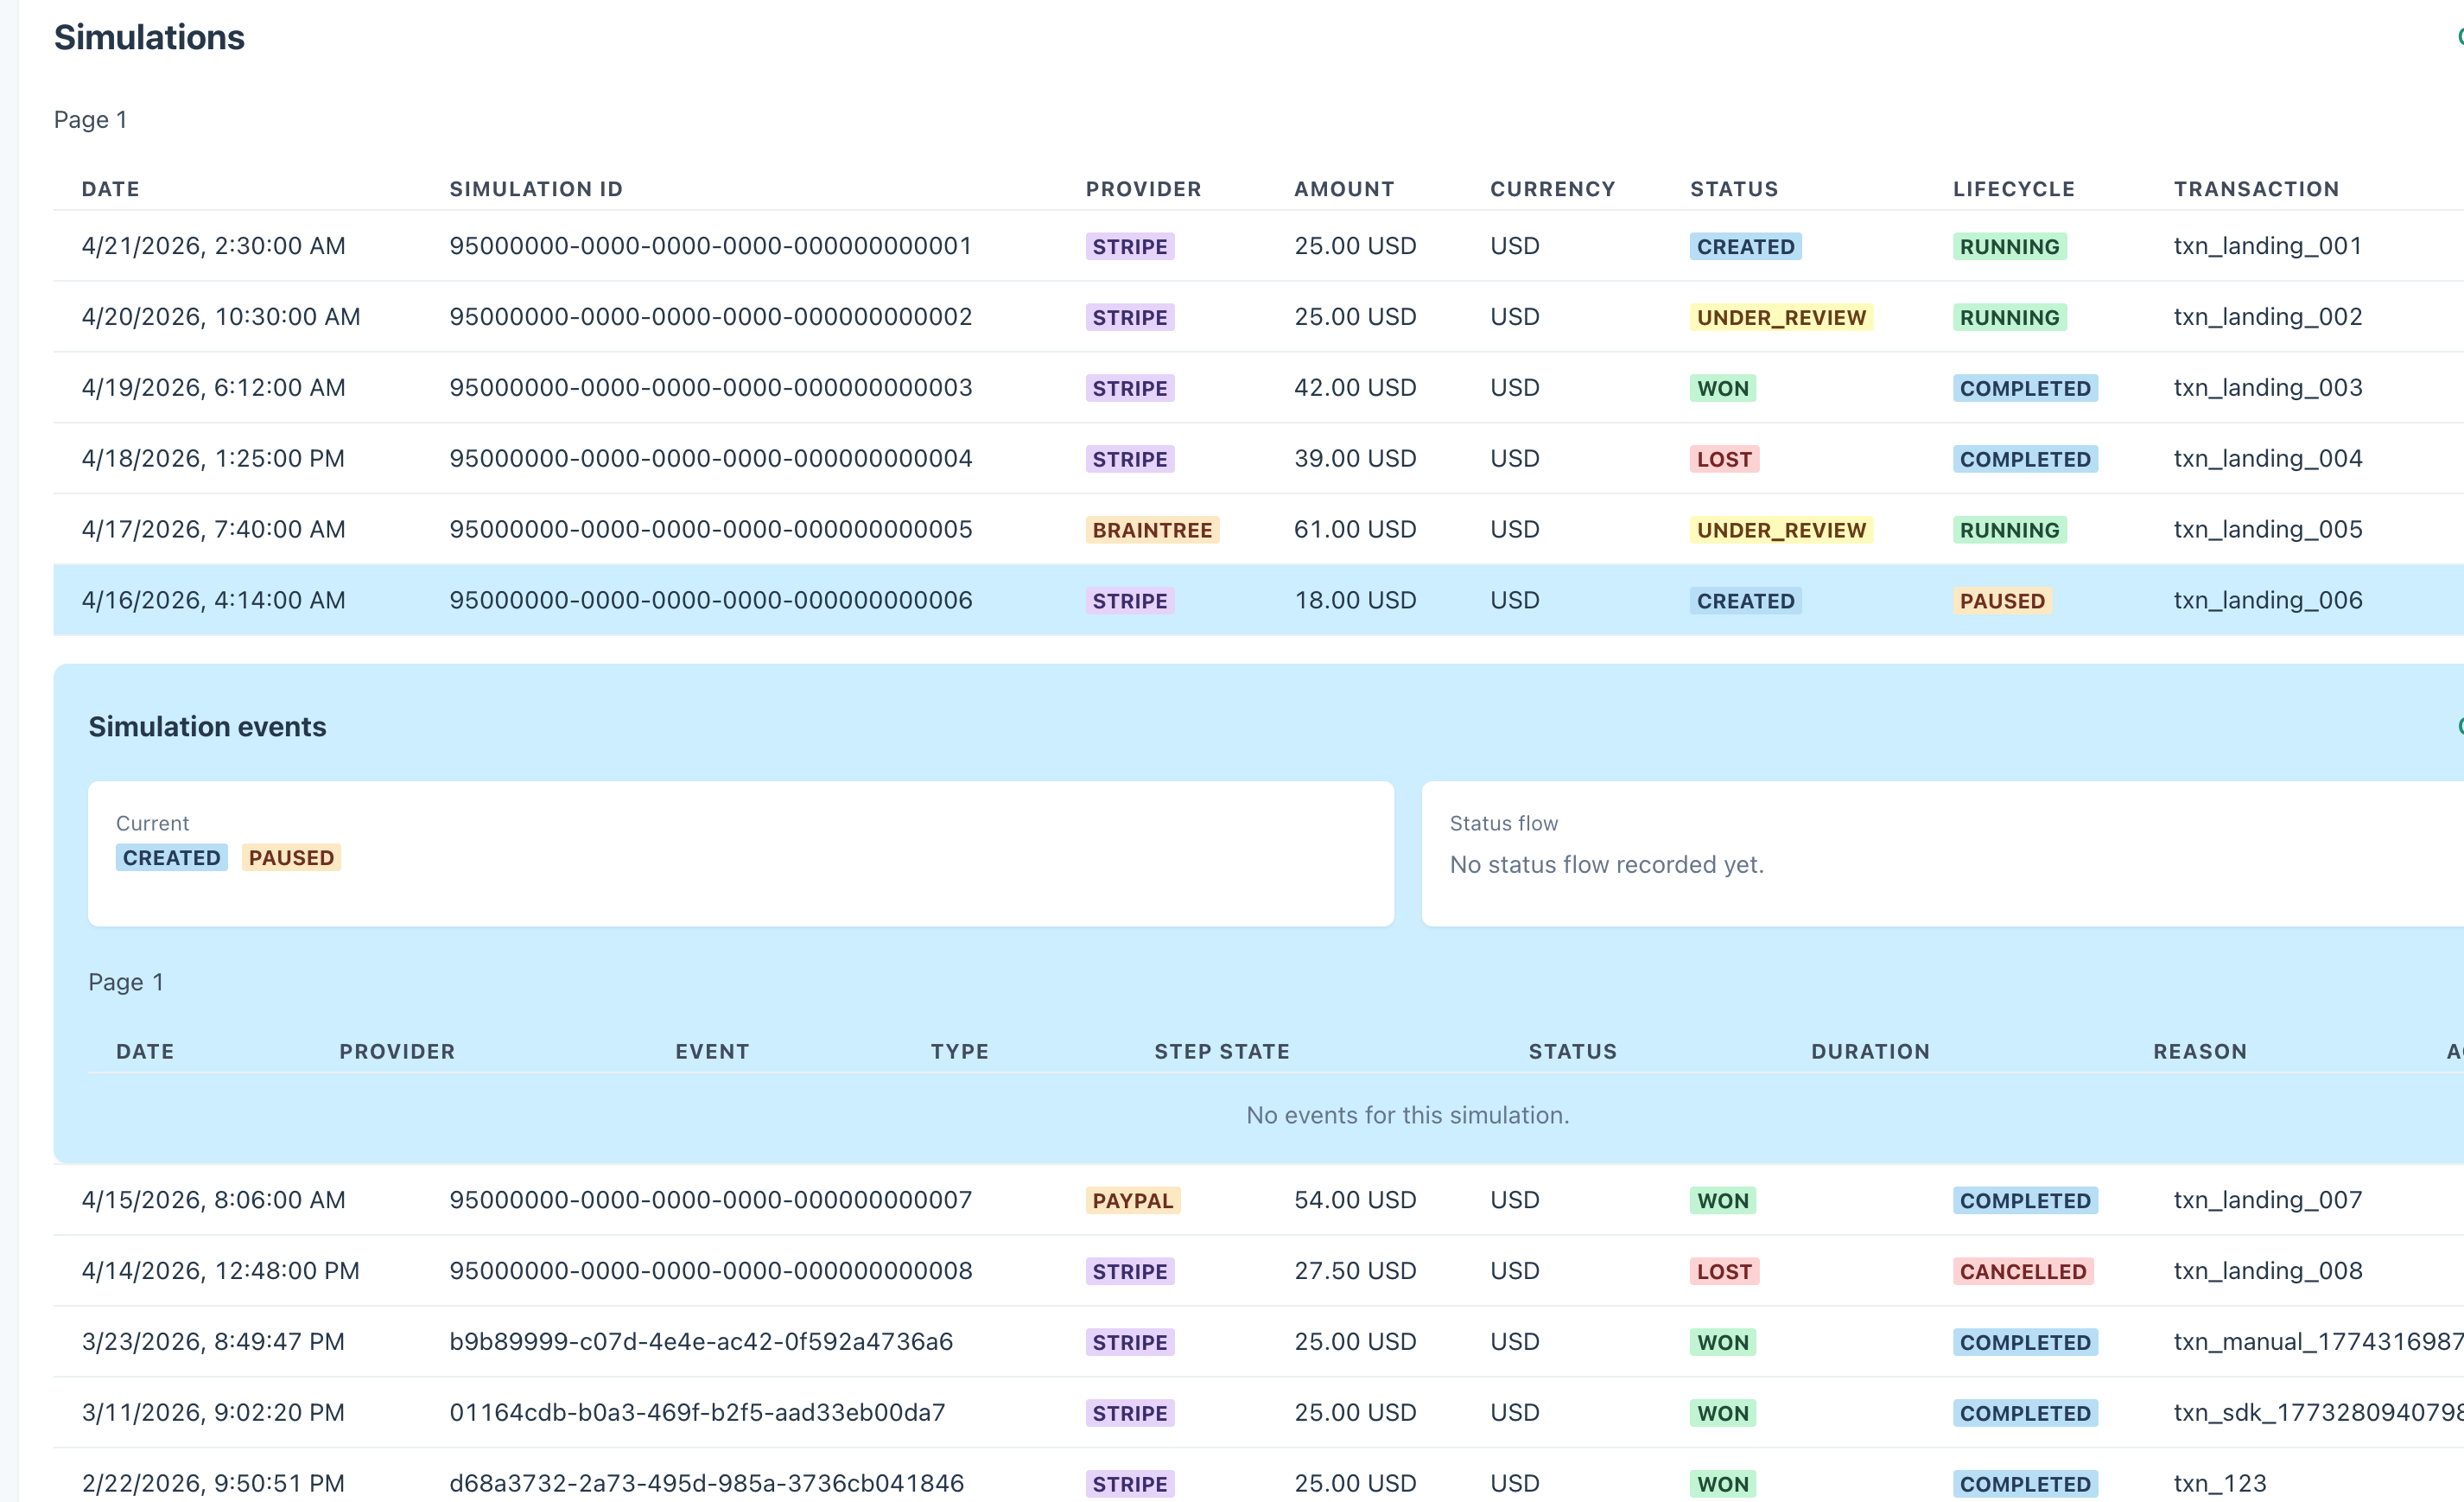Click date 2/22/2026, 9:50:51 PM
The width and height of the screenshot is (2464, 1502).
point(213,1483)
